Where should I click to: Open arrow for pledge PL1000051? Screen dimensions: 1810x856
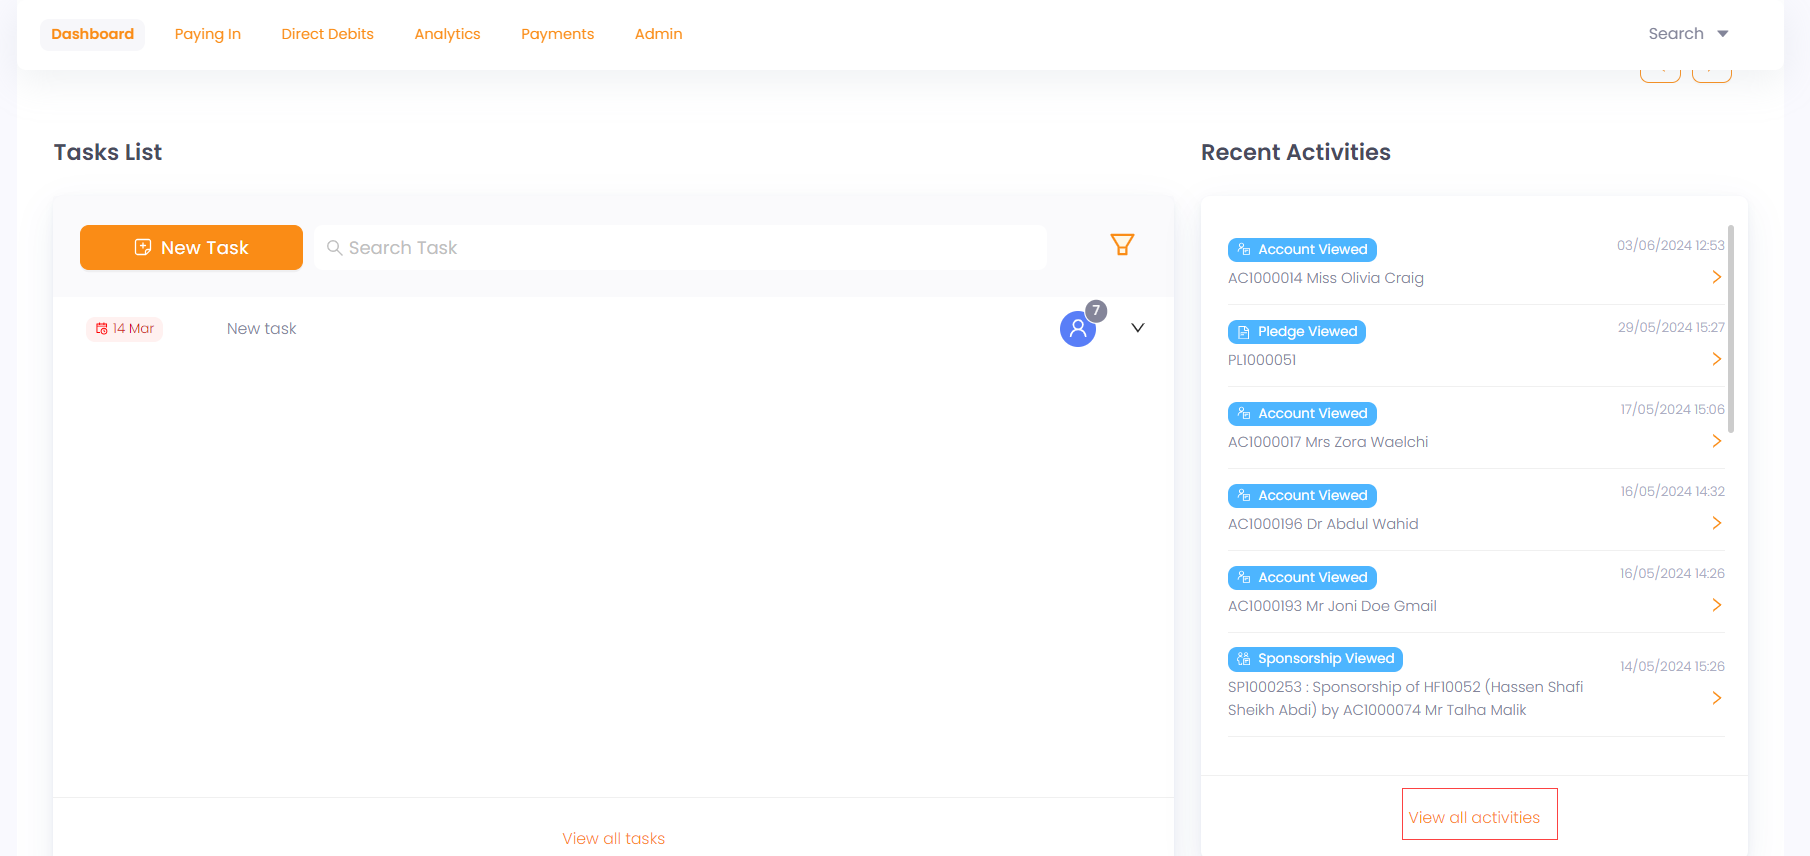pos(1717,359)
